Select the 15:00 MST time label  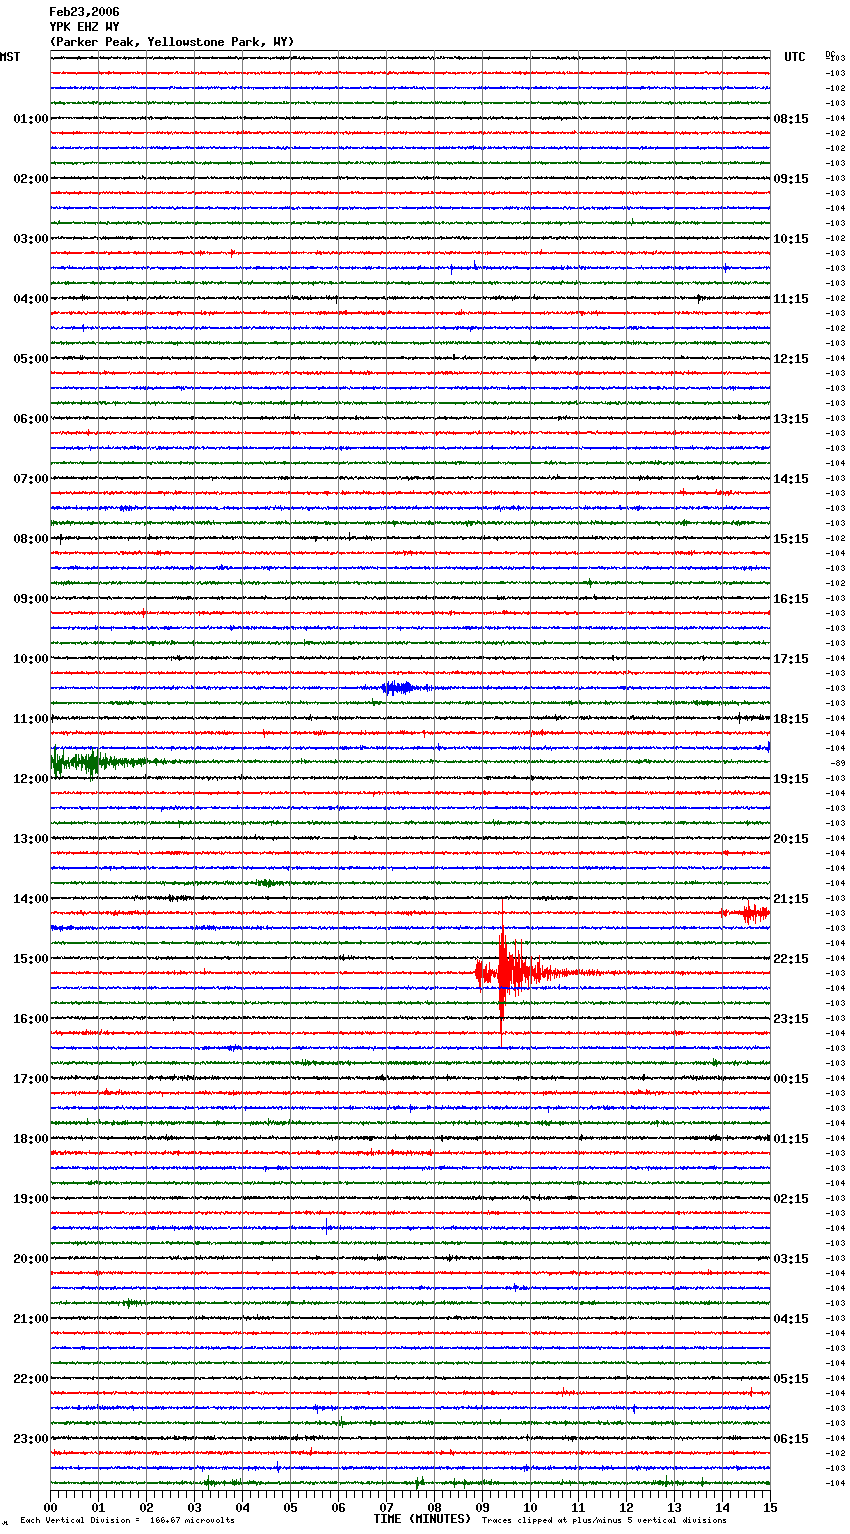[30, 959]
